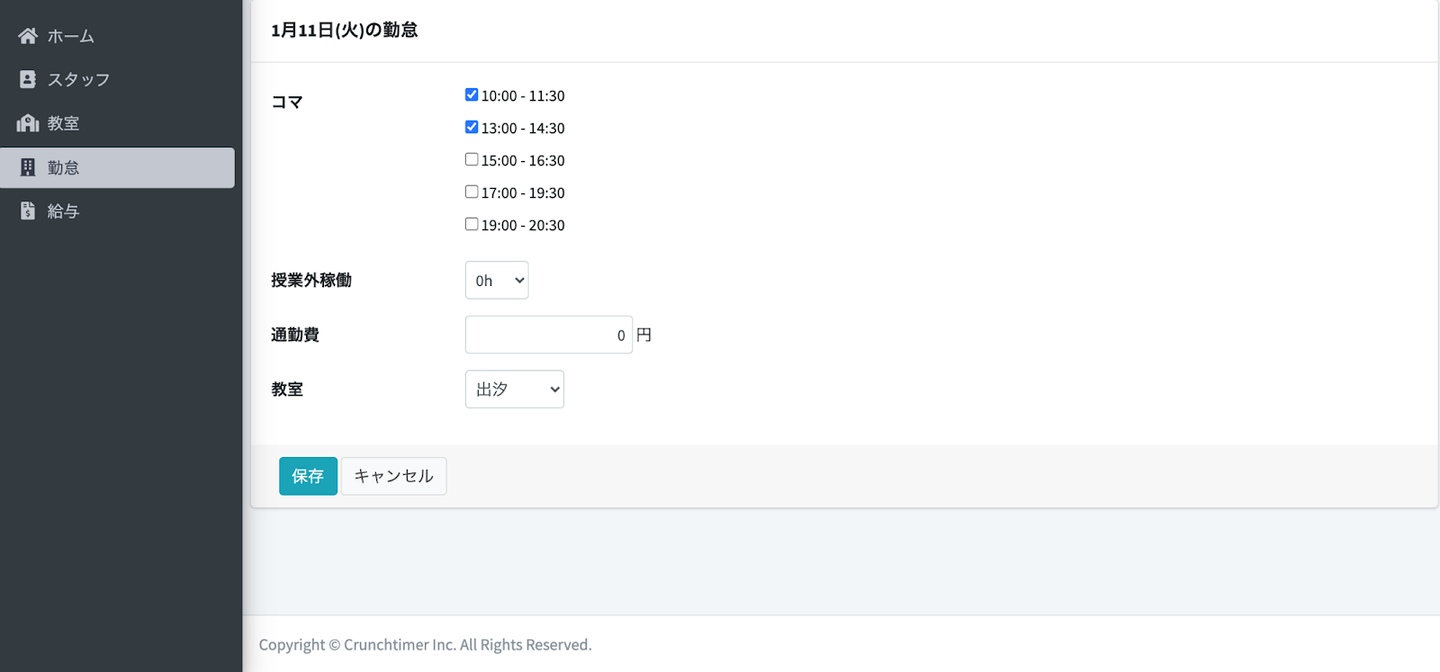This screenshot has width=1440, height=672.
Task: Click the Payroll invoice file icon
Action: pyautogui.click(x=28, y=212)
